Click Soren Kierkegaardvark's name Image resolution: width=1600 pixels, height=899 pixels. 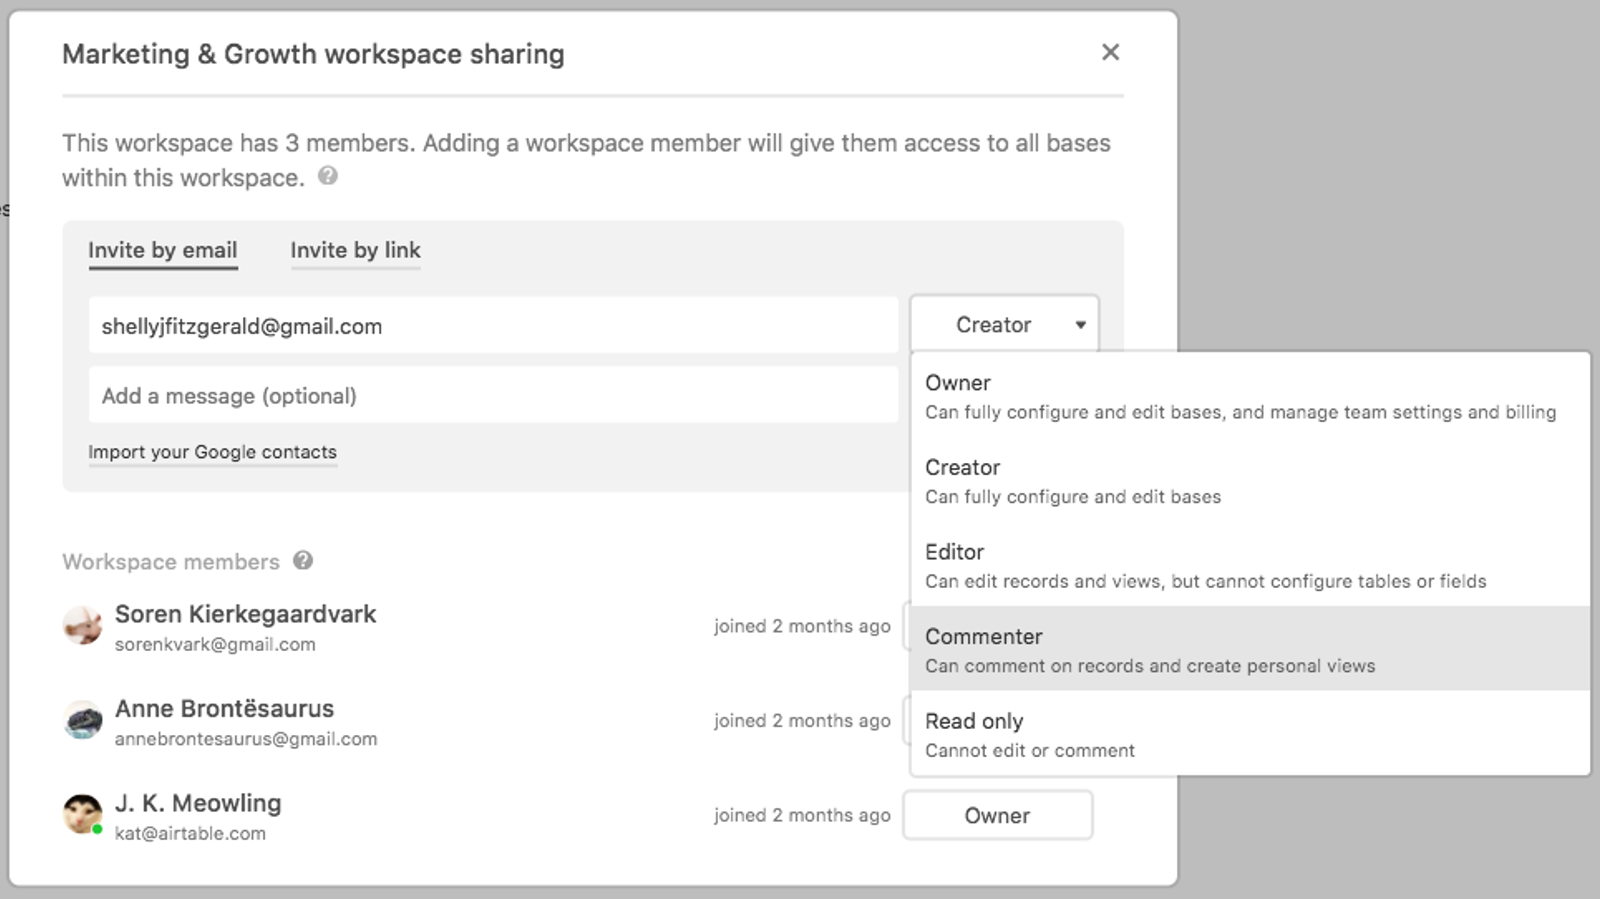(x=245, y=614)
